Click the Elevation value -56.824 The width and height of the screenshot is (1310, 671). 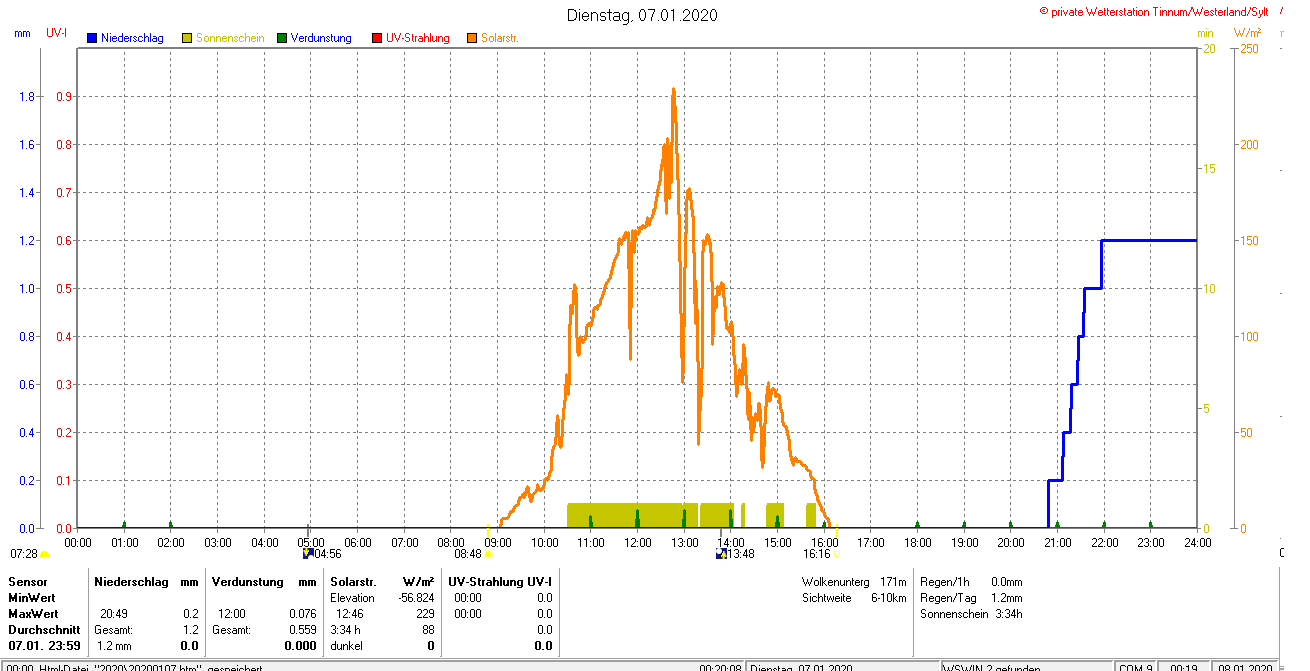tap(414, 597)
